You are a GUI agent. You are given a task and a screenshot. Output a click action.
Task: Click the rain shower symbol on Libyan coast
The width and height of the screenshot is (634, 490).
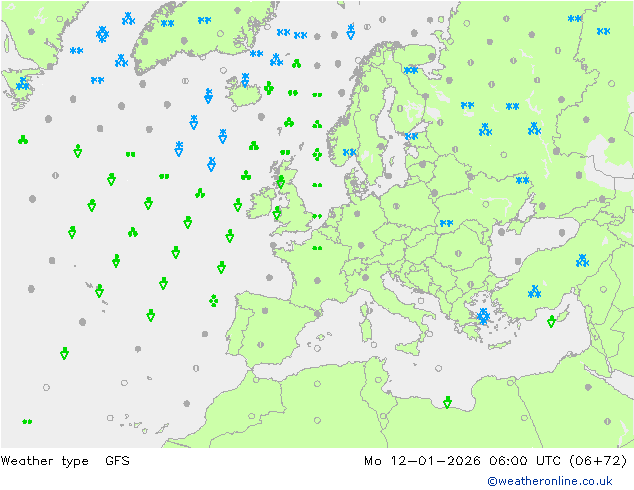point(447,402)
